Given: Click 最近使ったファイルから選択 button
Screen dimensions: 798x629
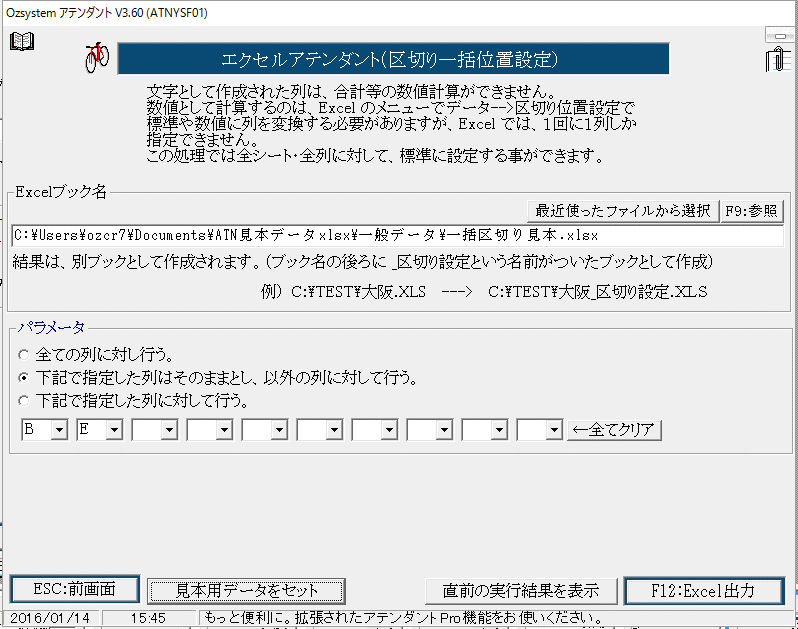Looking at the screenshot, I should [x=622, y=211].
